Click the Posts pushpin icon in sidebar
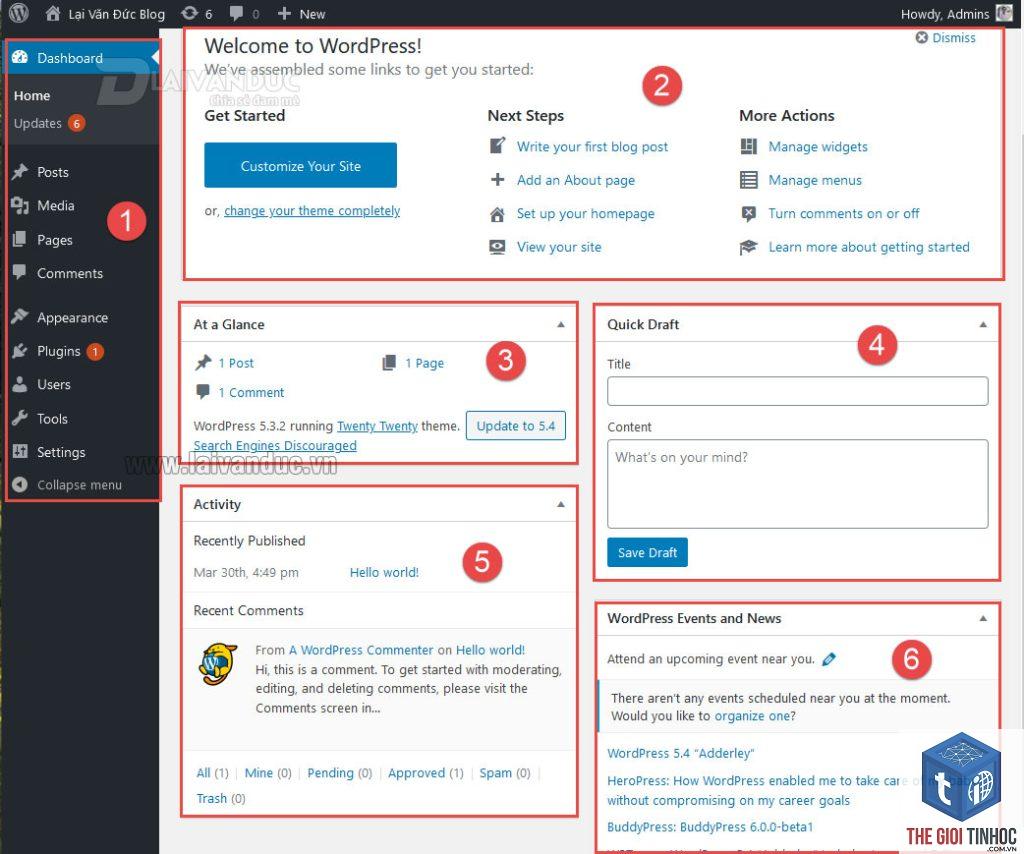The image size is (1024, 854). (x=20, y=172)
